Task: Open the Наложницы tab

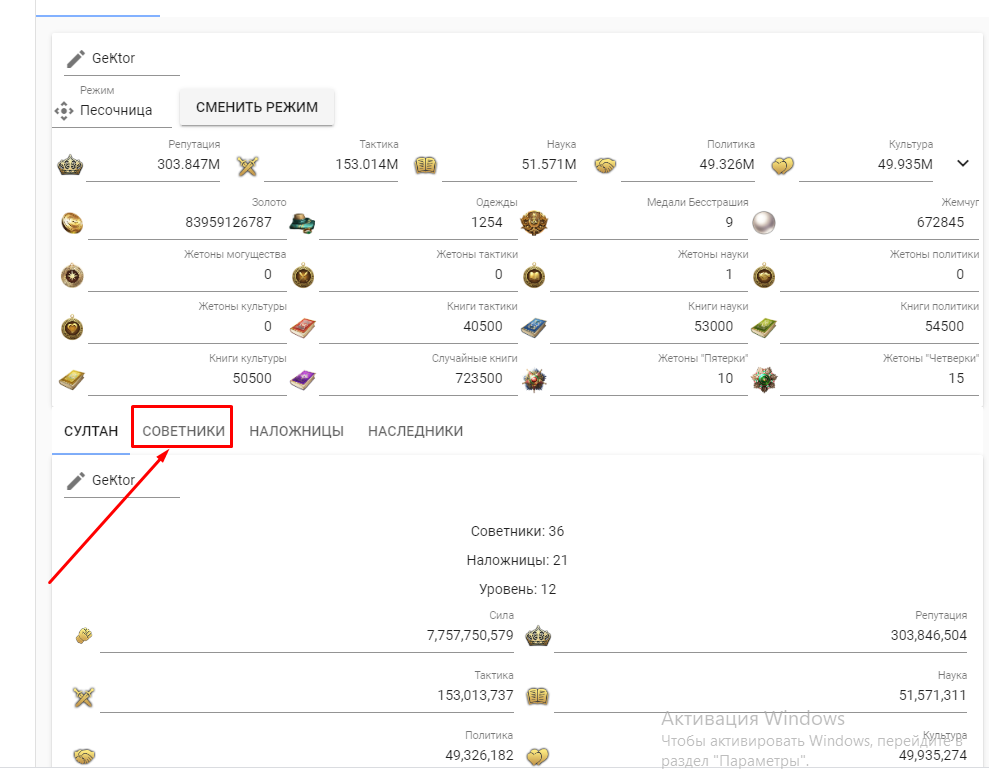Action: [296, 431]
